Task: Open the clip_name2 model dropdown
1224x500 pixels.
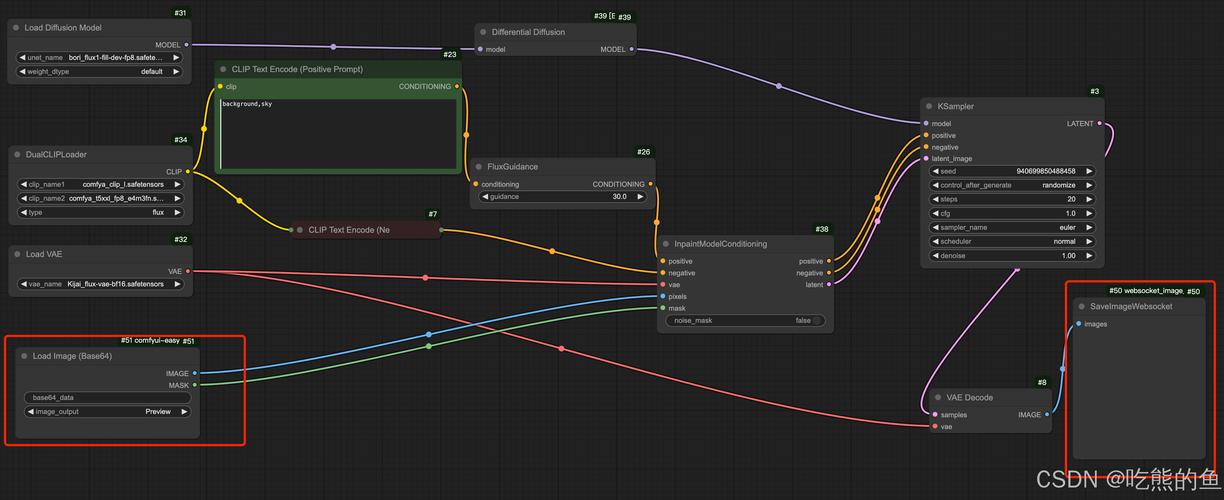Action: pos(100,198)
